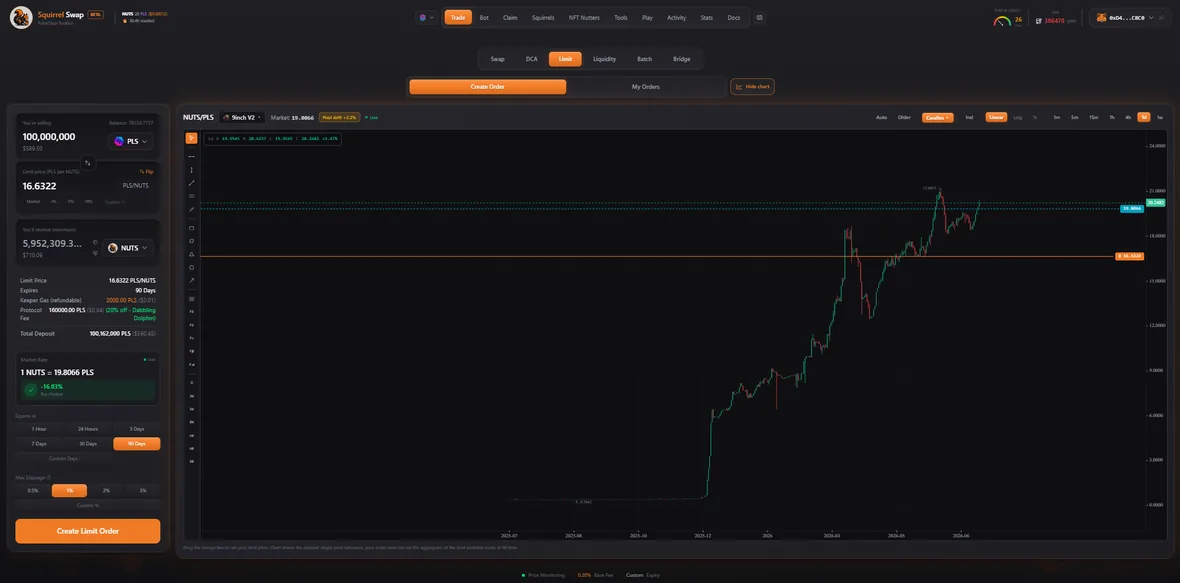
Task: Click the Ind indicators button
Action: click(969, 117)
